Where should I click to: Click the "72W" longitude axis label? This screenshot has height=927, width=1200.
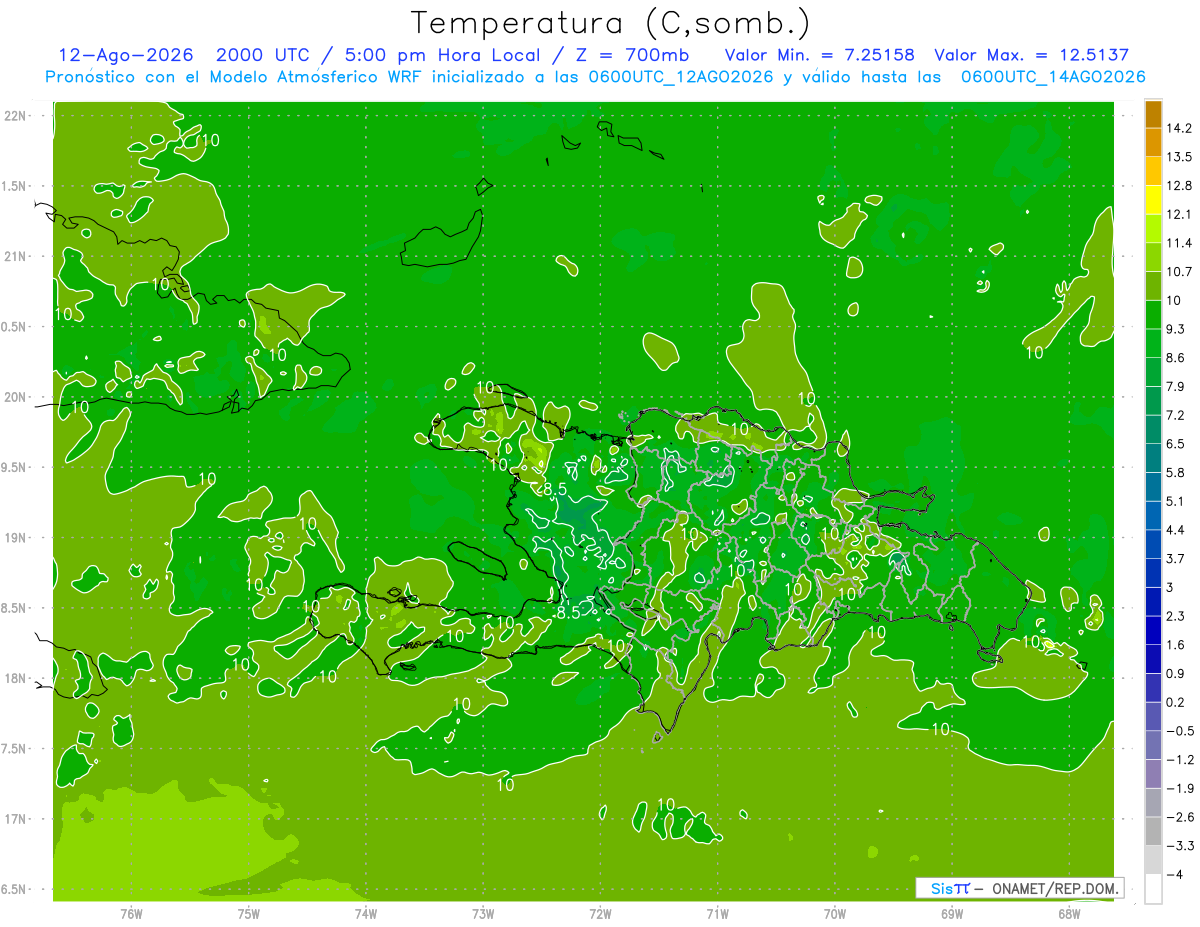[600, 913]
